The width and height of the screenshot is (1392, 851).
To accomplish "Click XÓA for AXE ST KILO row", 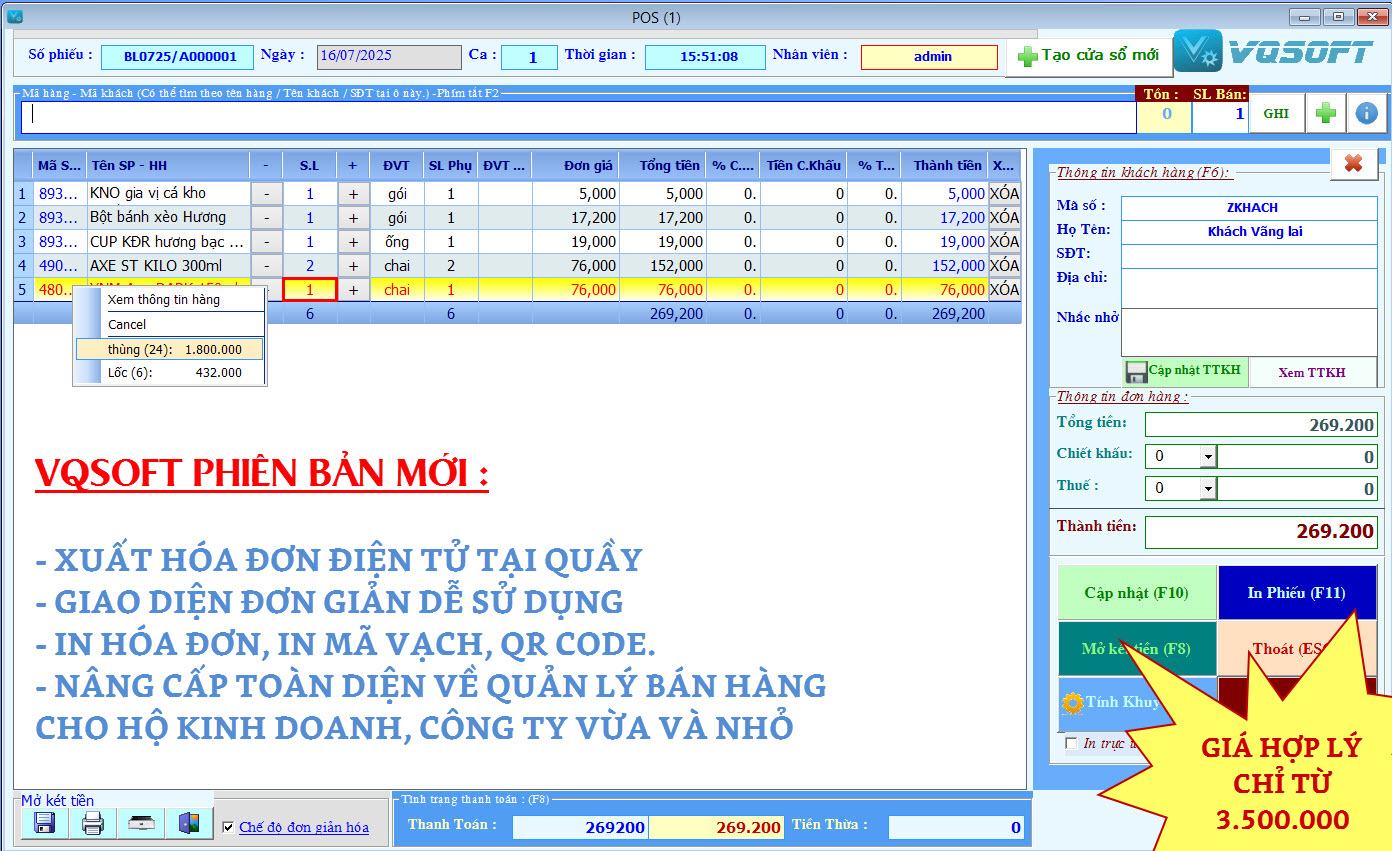I will tap(1005, 265).
